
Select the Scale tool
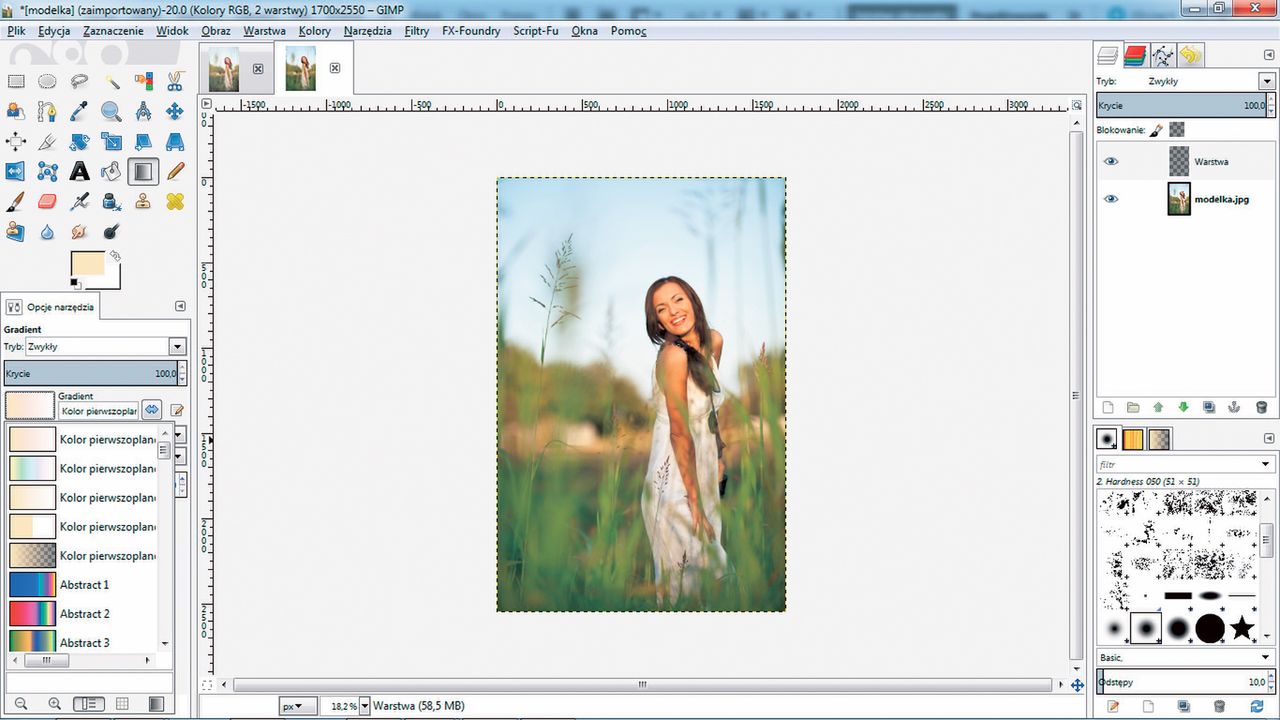coord(111,141)
